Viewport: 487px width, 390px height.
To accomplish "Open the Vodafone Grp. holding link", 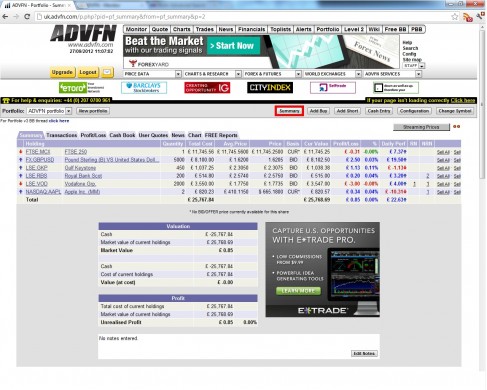I will (80, 184).
